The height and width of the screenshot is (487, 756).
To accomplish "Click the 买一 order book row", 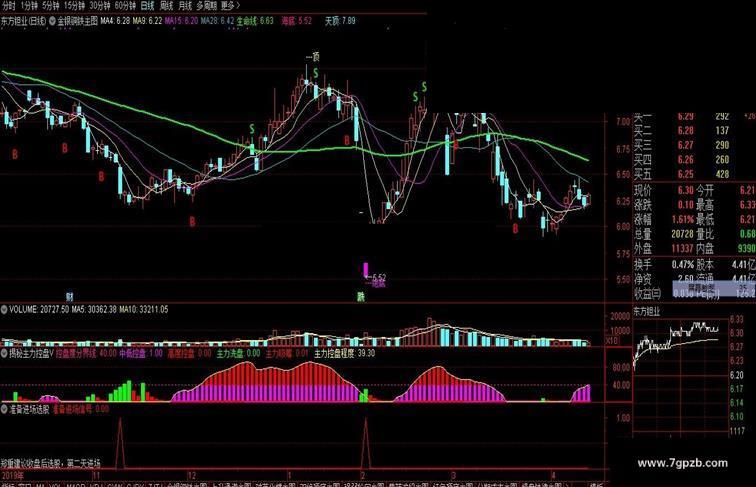I will (694, 116).
